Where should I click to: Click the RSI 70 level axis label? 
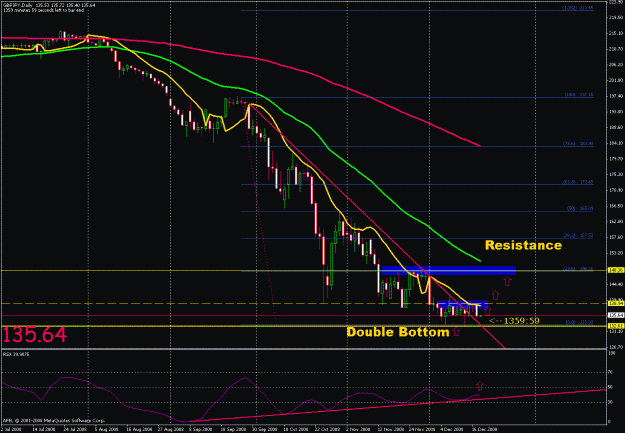point(610,372)
